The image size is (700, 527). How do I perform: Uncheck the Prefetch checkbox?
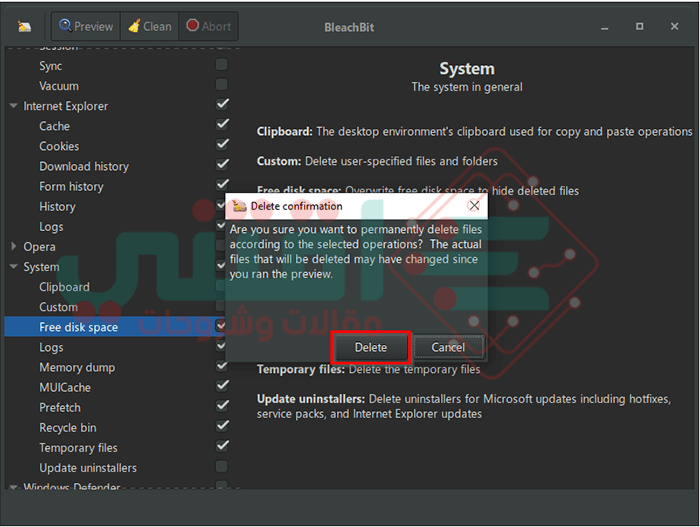222,406
